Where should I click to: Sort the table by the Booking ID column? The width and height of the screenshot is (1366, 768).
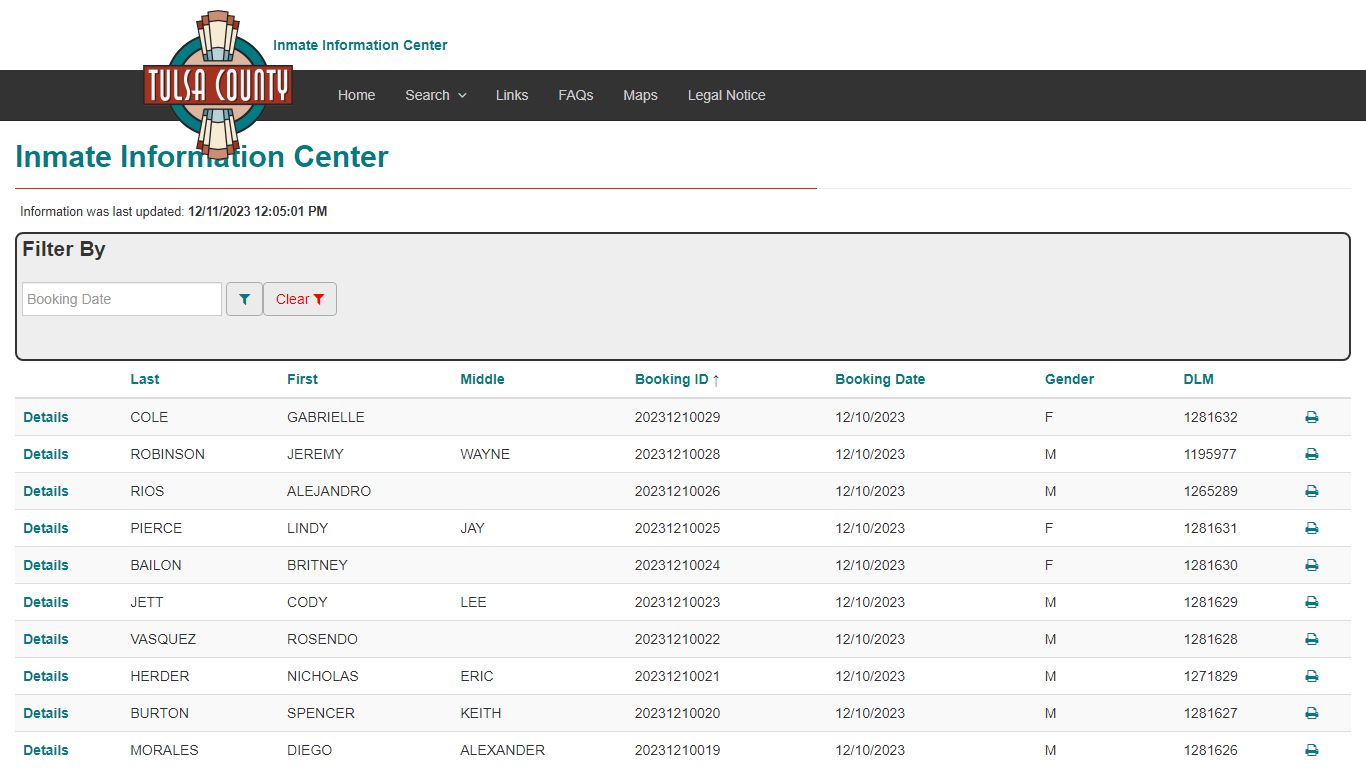click(677, 379)
